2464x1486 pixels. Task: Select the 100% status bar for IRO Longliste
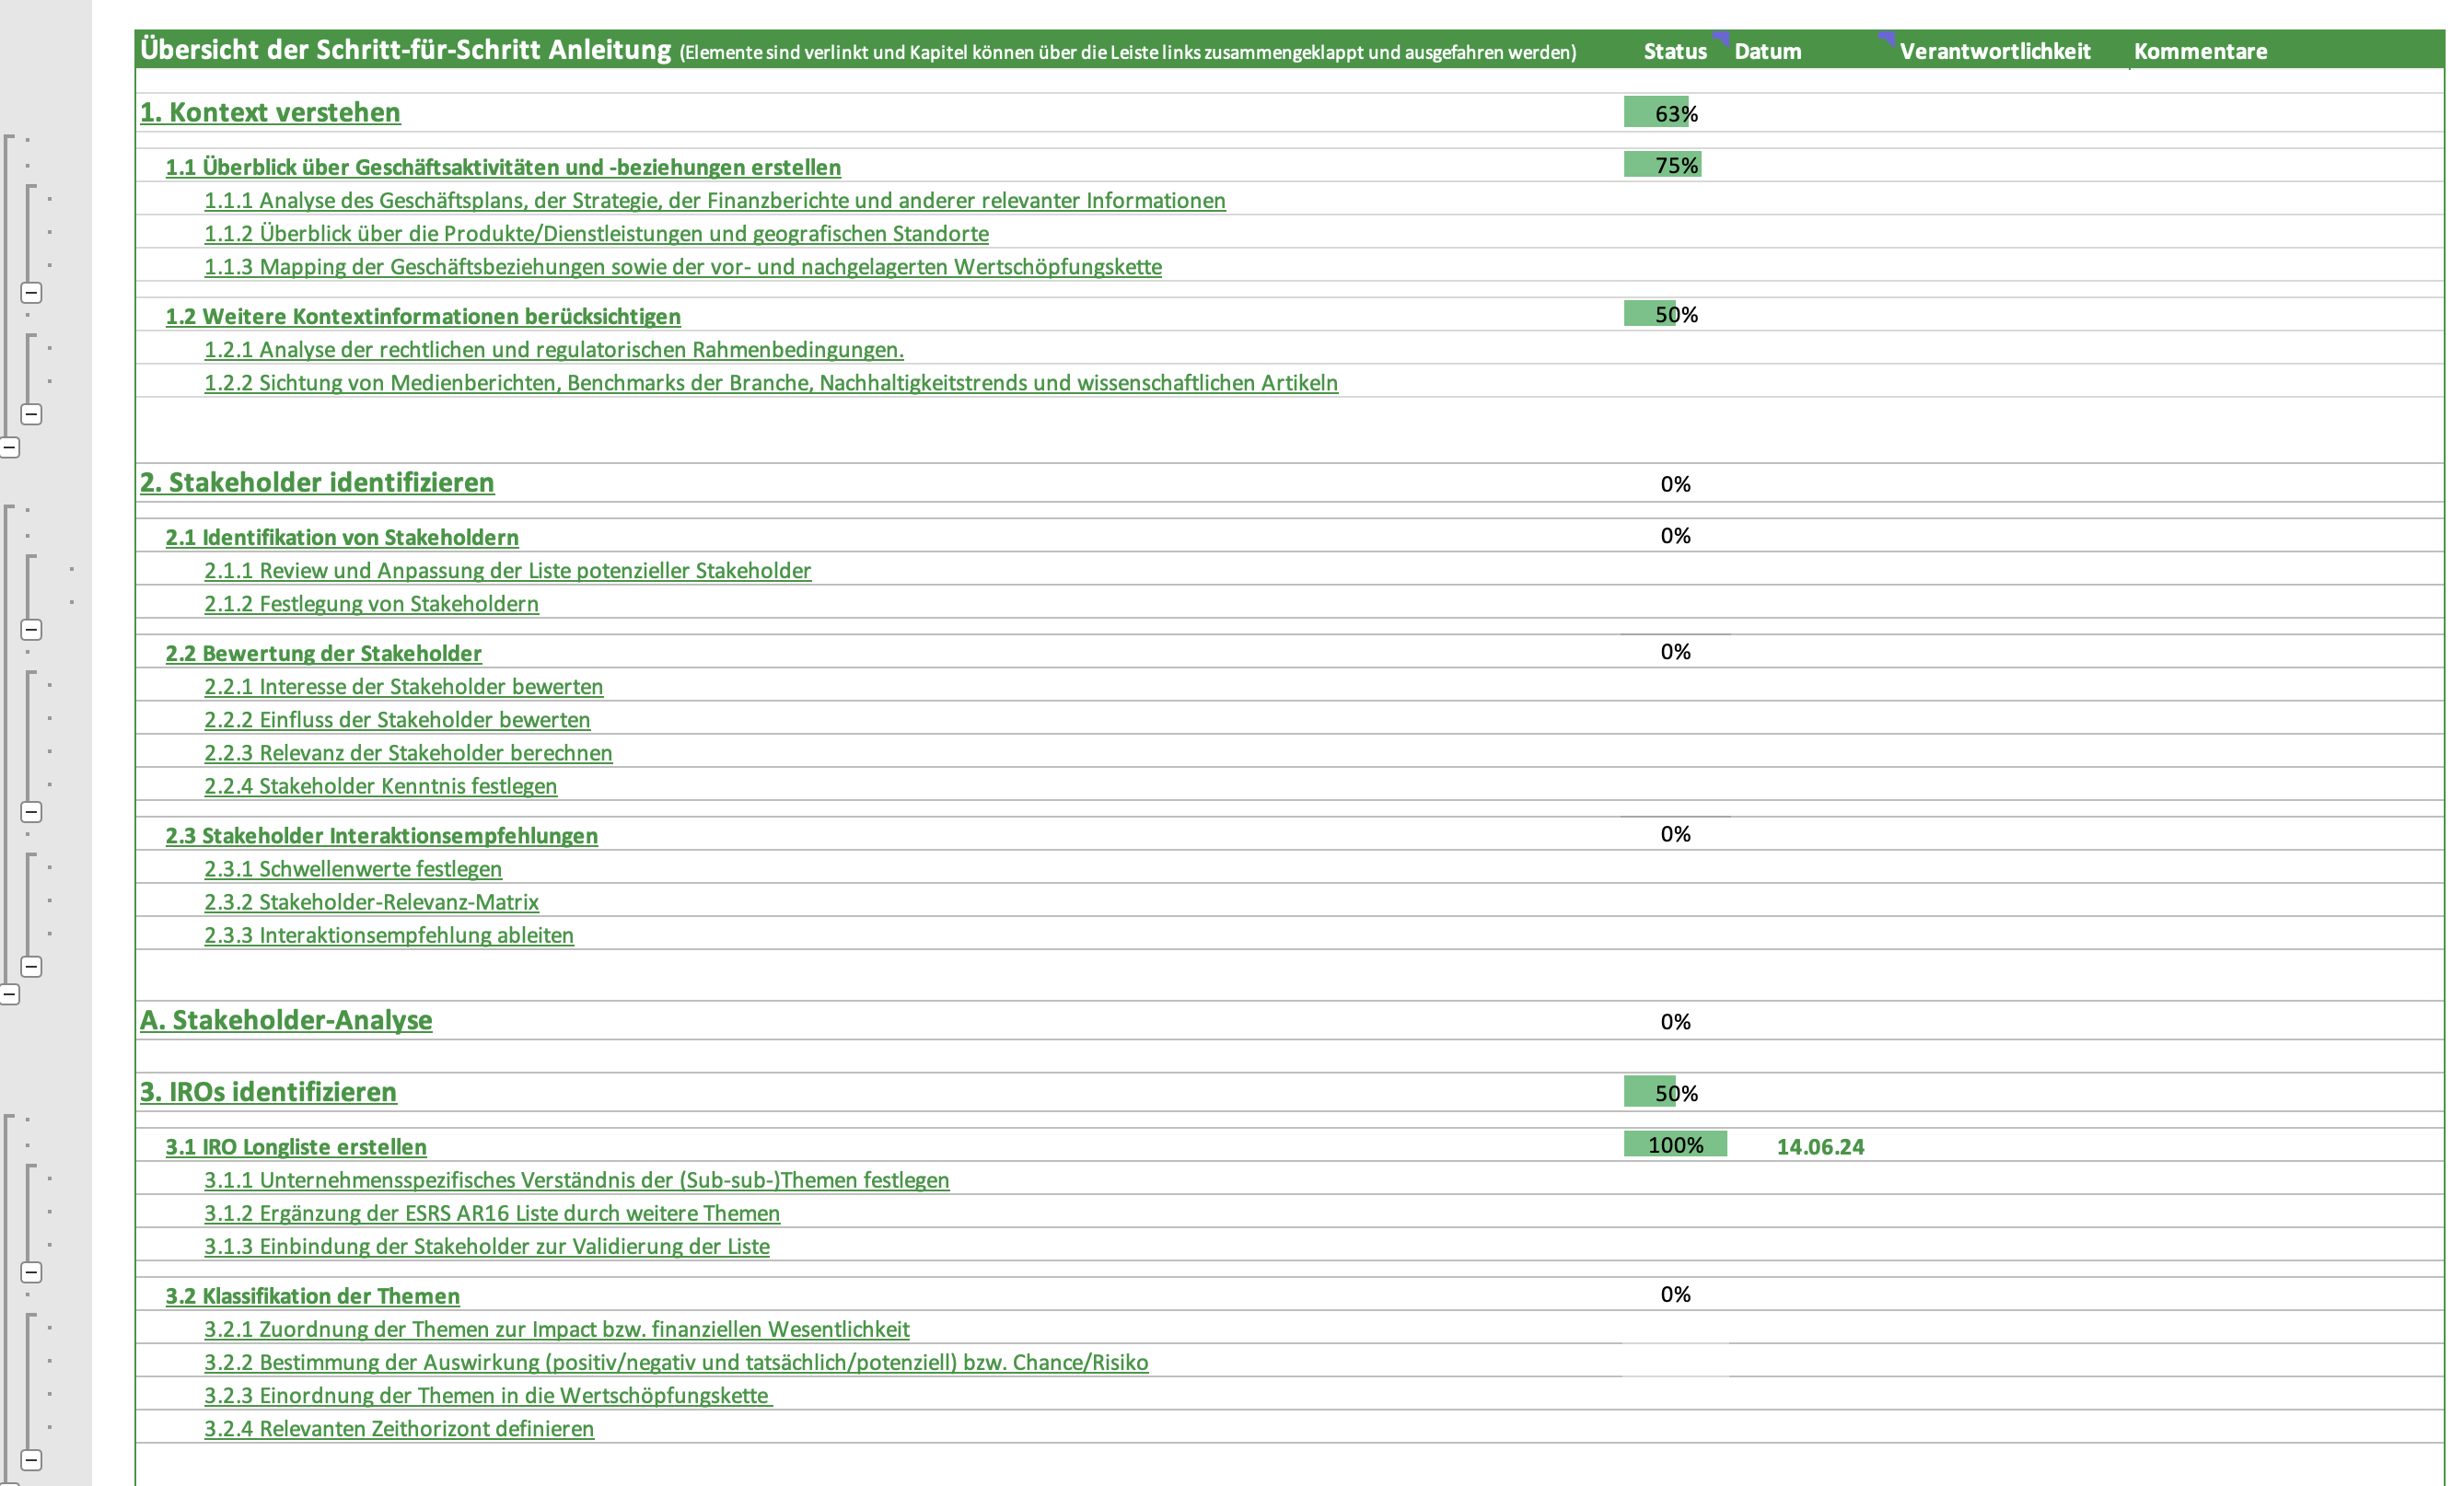1676,1144
